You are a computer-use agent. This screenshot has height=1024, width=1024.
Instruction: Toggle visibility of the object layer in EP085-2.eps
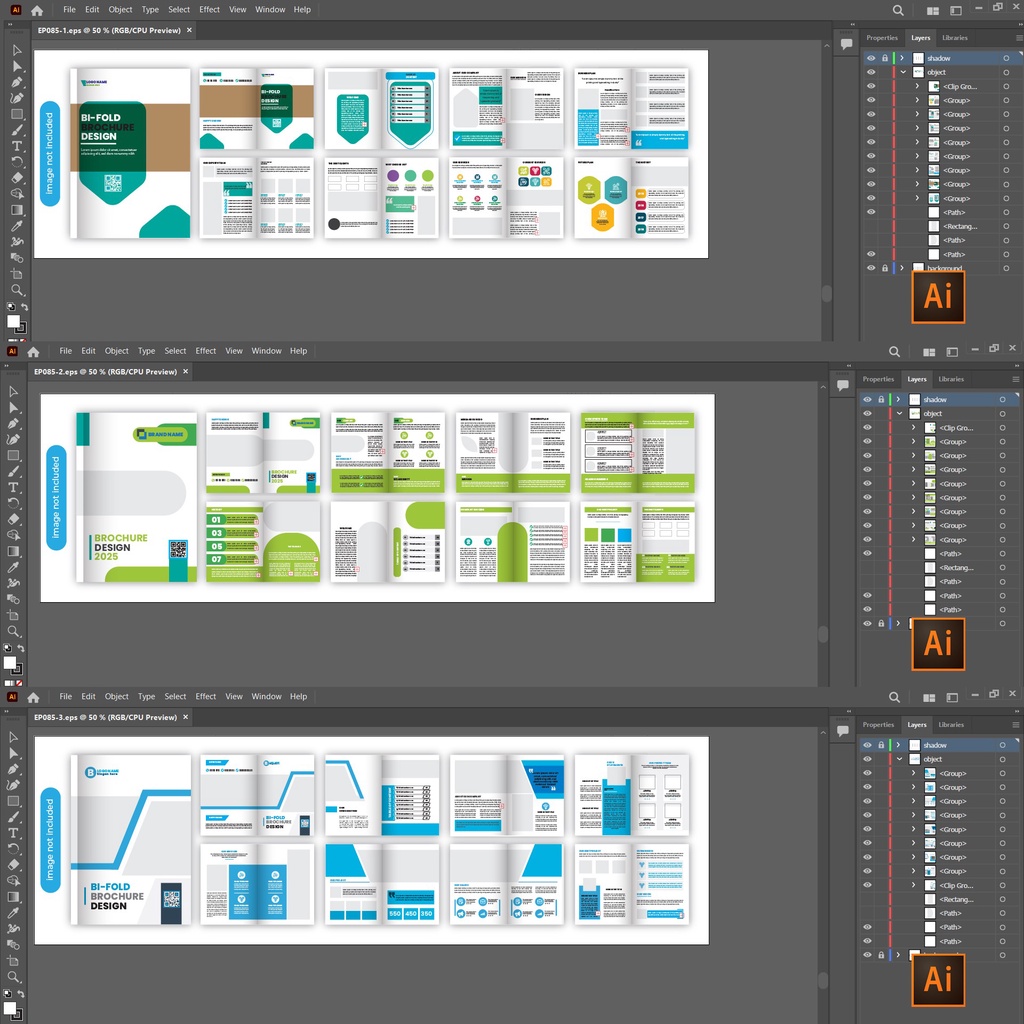coord(867,414)
